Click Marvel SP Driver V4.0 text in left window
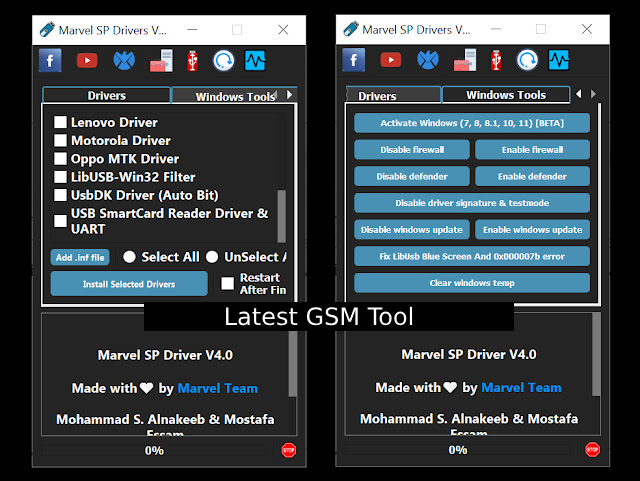 point(165,355)
